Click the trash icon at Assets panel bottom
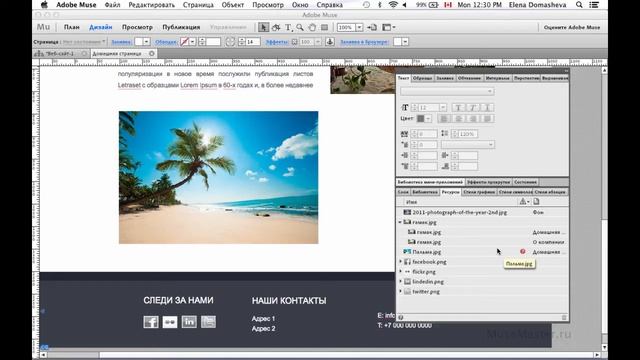 tap(564, 317)
